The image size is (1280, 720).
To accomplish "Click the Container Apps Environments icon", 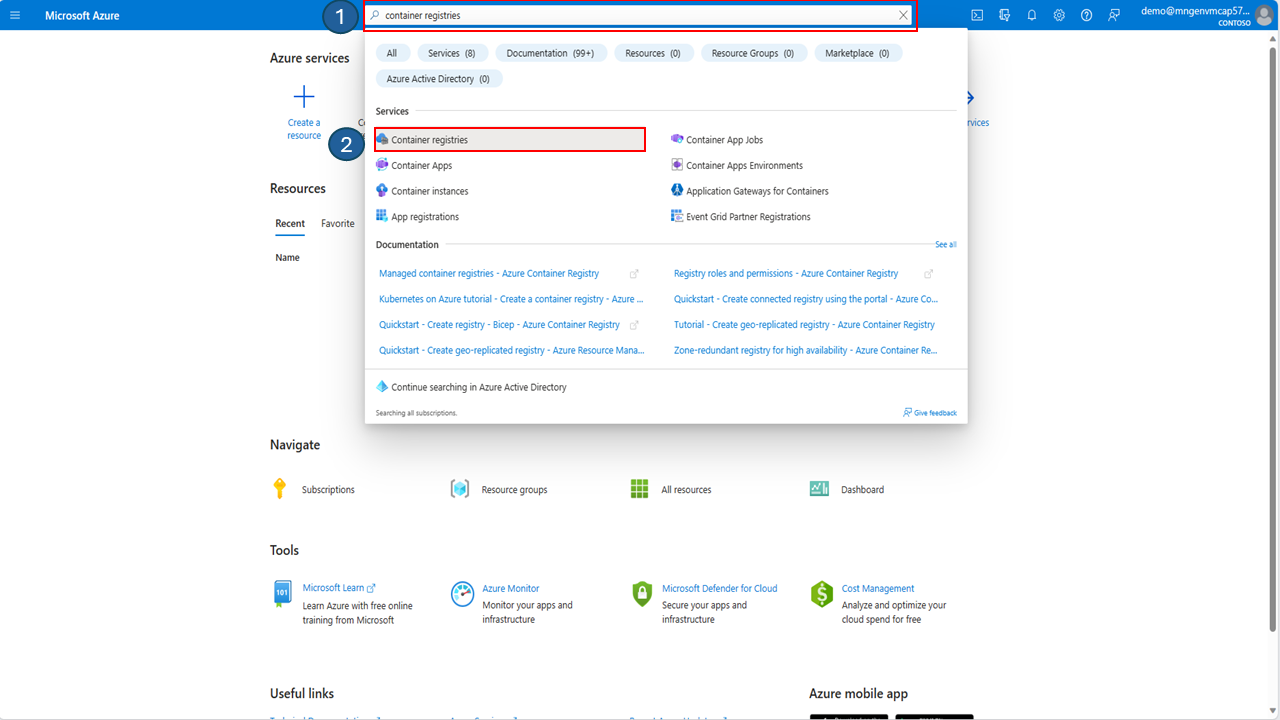I will click(x=677, y=165).
